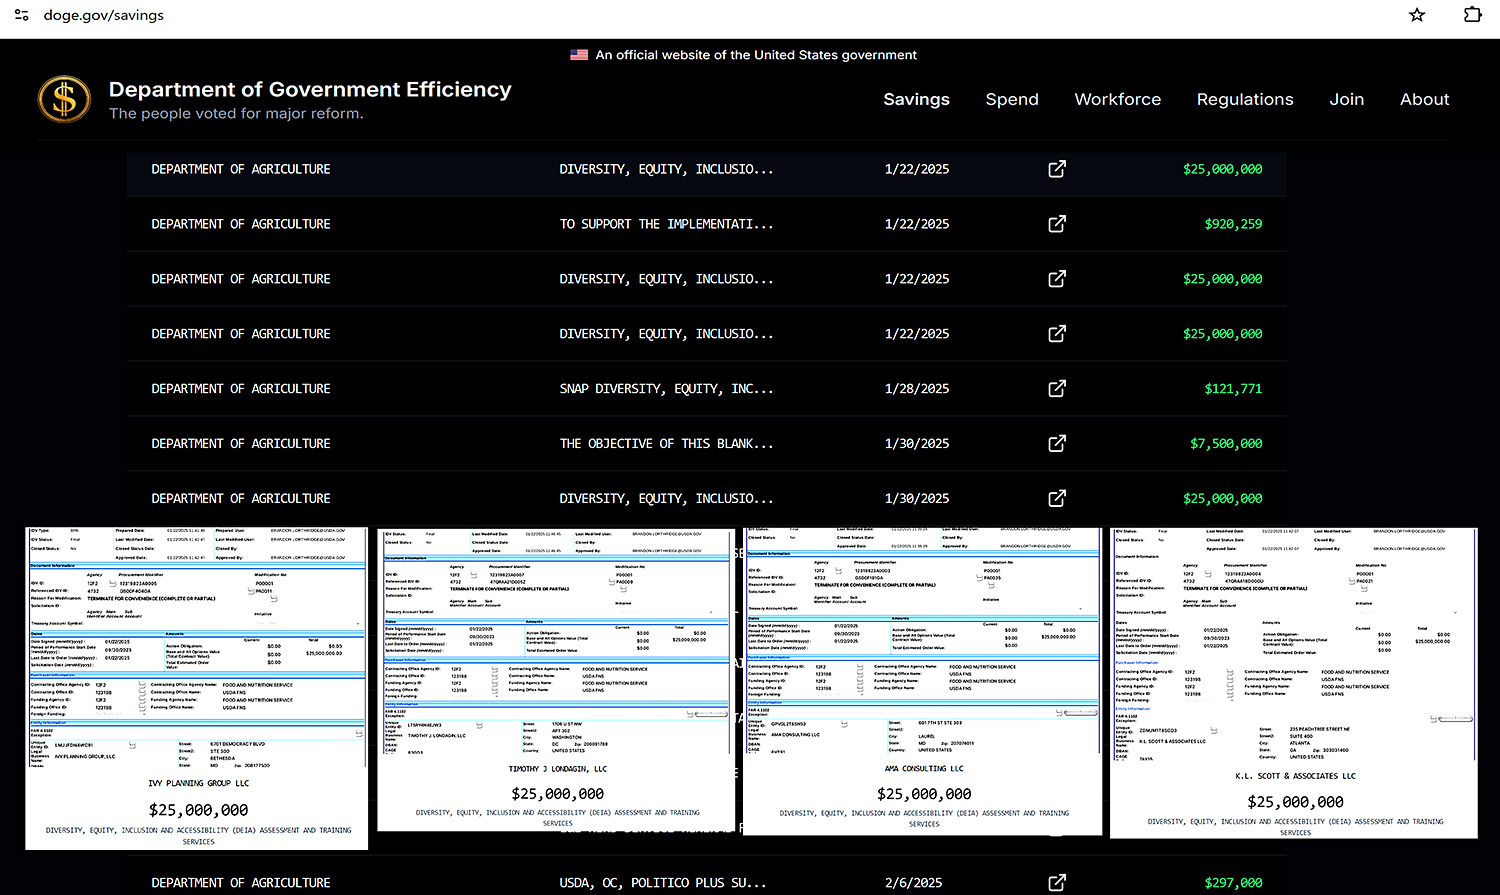The width and height of the screenshot is (1500, 895).
Task: Open the Regulations menu item
Action: [1244, 100]
